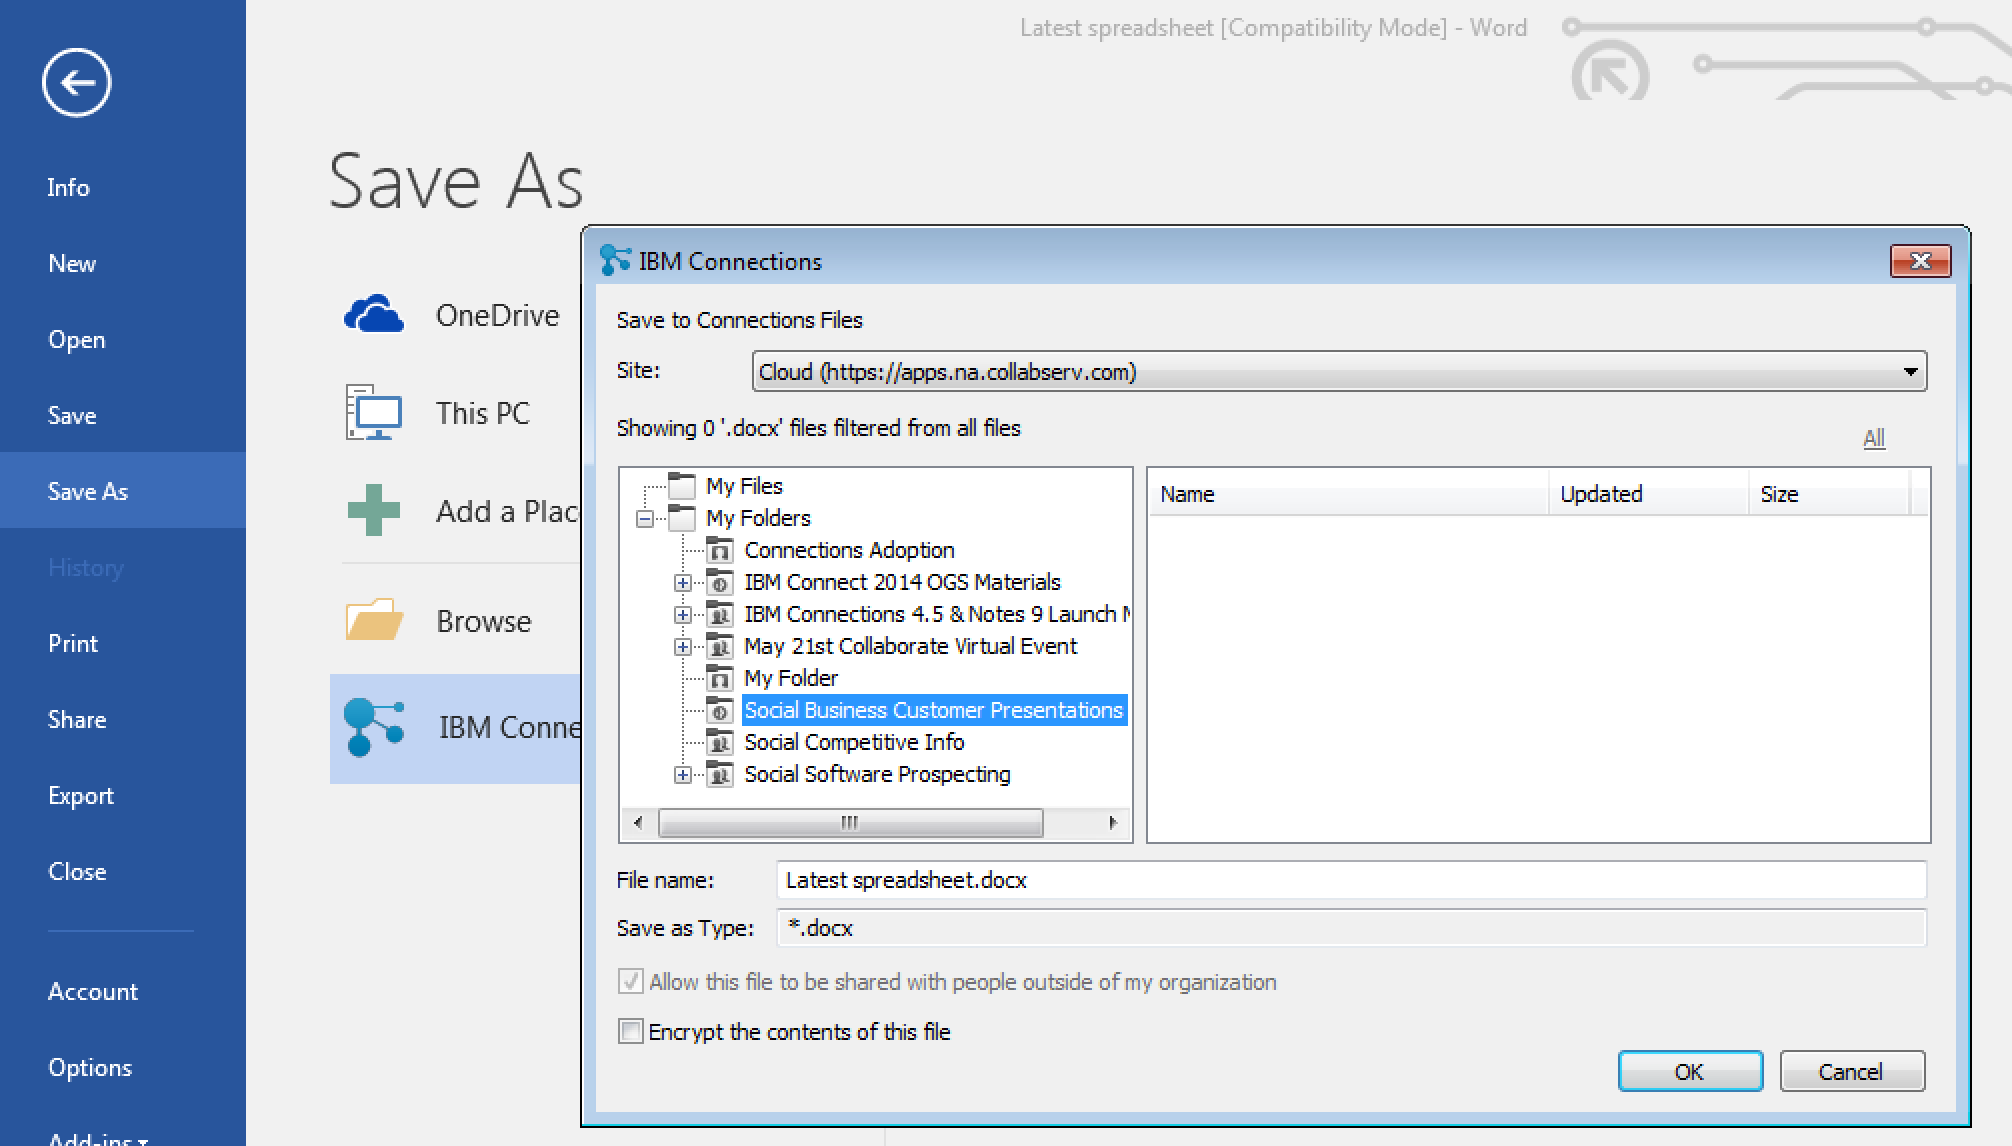Image resolution: width=2012 pixels, height=1146 pixels.
Task: Collapse the My Folders tree node
Action: 645,518
